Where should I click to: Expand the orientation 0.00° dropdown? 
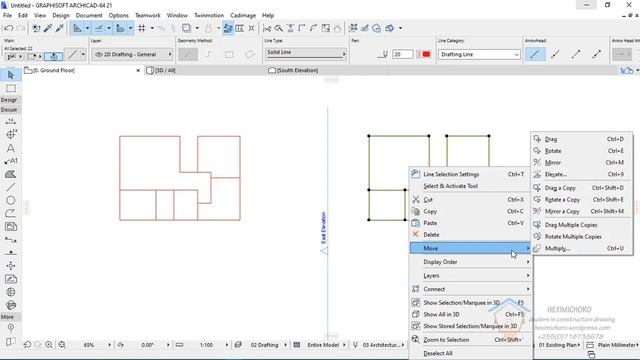click(x=168, y=345)
